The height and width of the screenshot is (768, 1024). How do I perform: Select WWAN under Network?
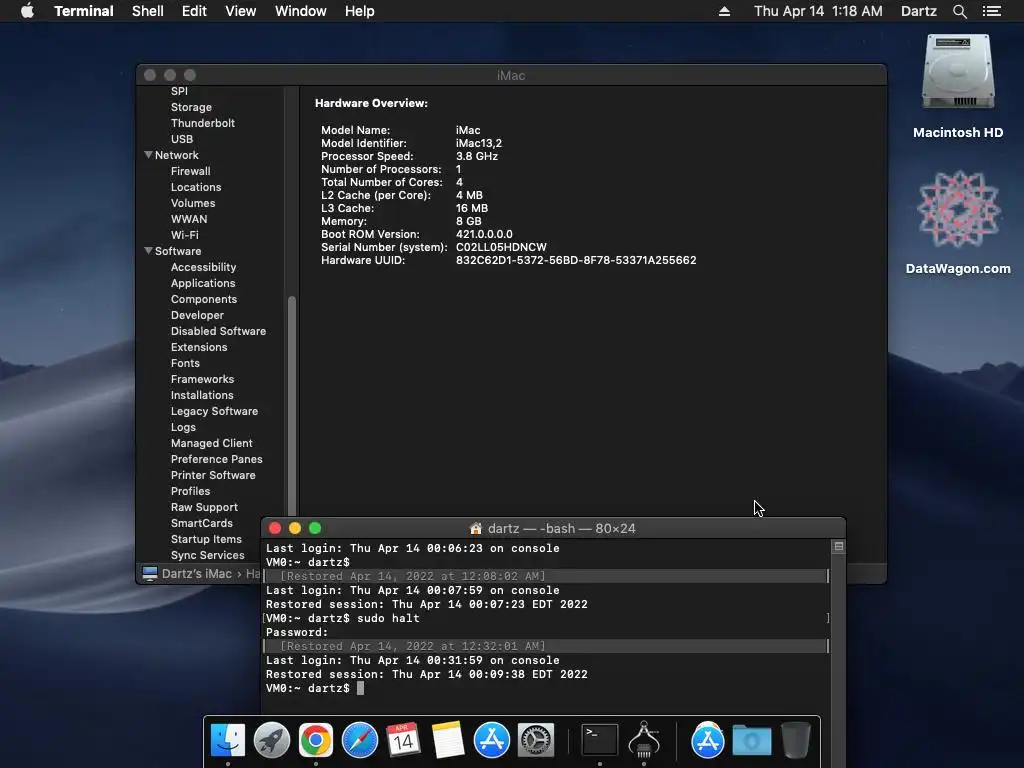click(x=189, y=219)
